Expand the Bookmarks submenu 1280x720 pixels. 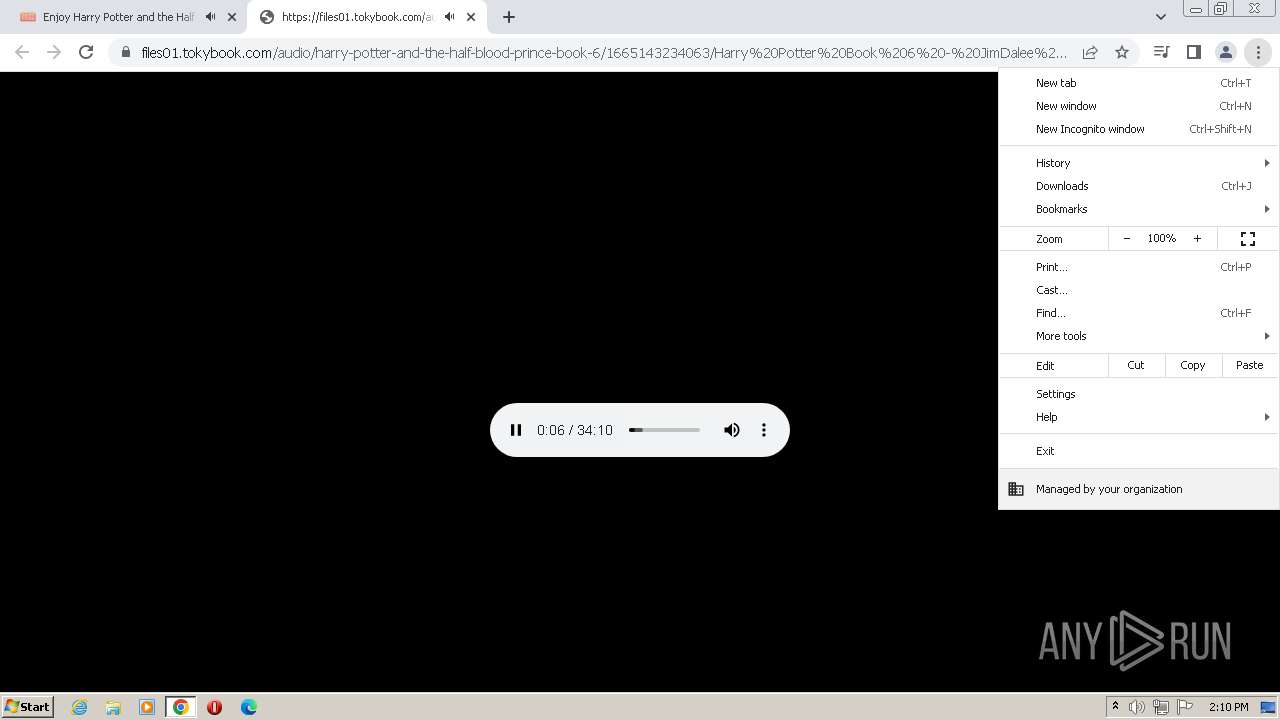click(x=1139, y=209)
